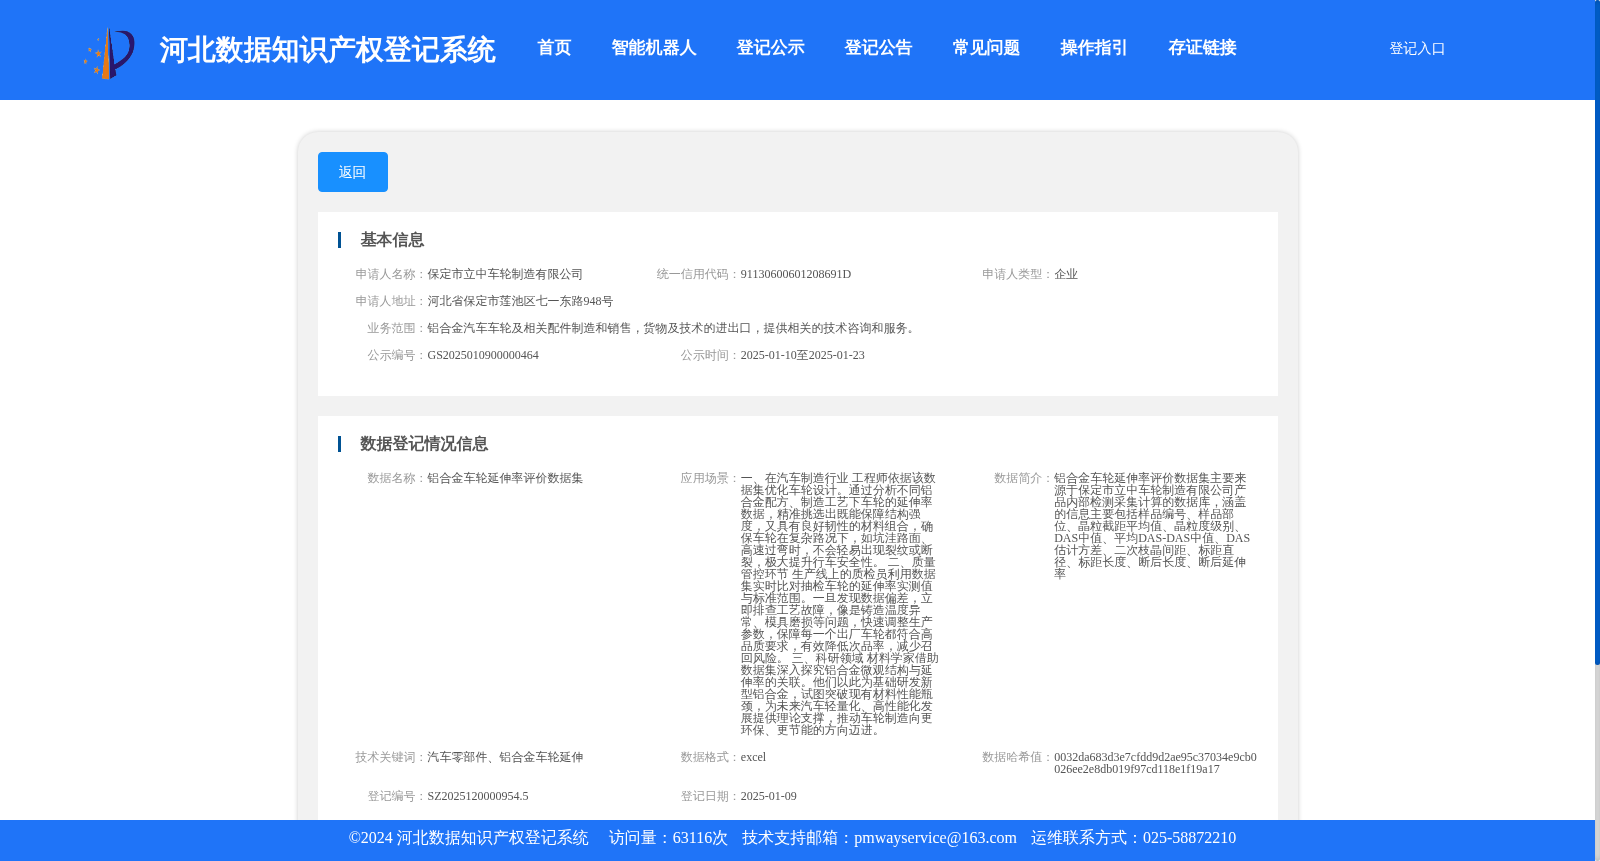Open 存证链接 page
1600x861 pixels.
1202,48
